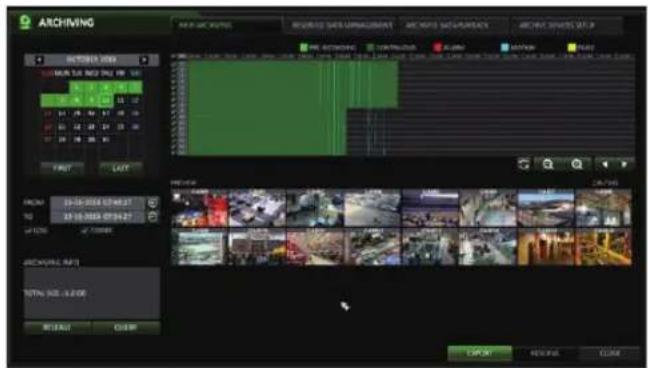Click the red Alarm legend swatch
The height and width of the screenshot is (368, 648).
pyautogui.click(x=437, y=48)
